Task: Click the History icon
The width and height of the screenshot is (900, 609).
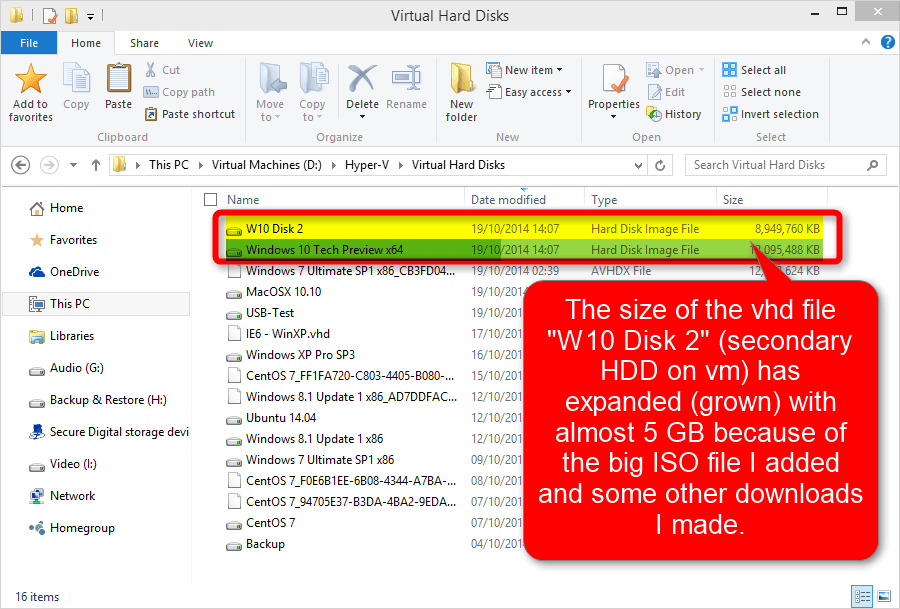Action: (654, 114)
